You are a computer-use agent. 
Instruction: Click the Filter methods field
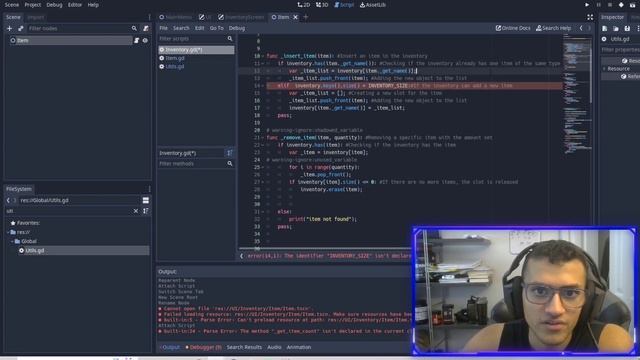tap(196, 164)
